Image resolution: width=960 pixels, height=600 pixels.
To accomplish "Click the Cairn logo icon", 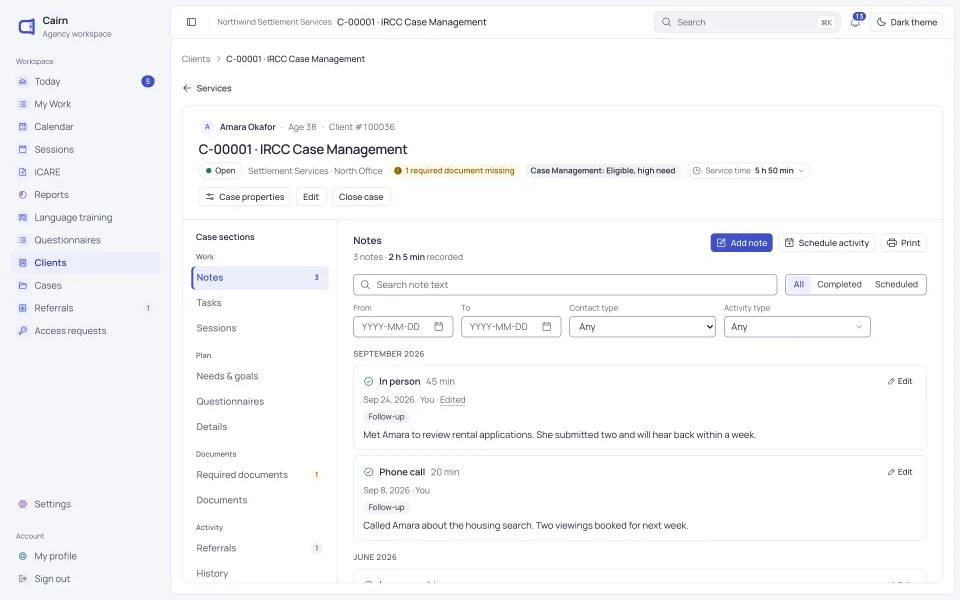I will click(x=26, y=26).
